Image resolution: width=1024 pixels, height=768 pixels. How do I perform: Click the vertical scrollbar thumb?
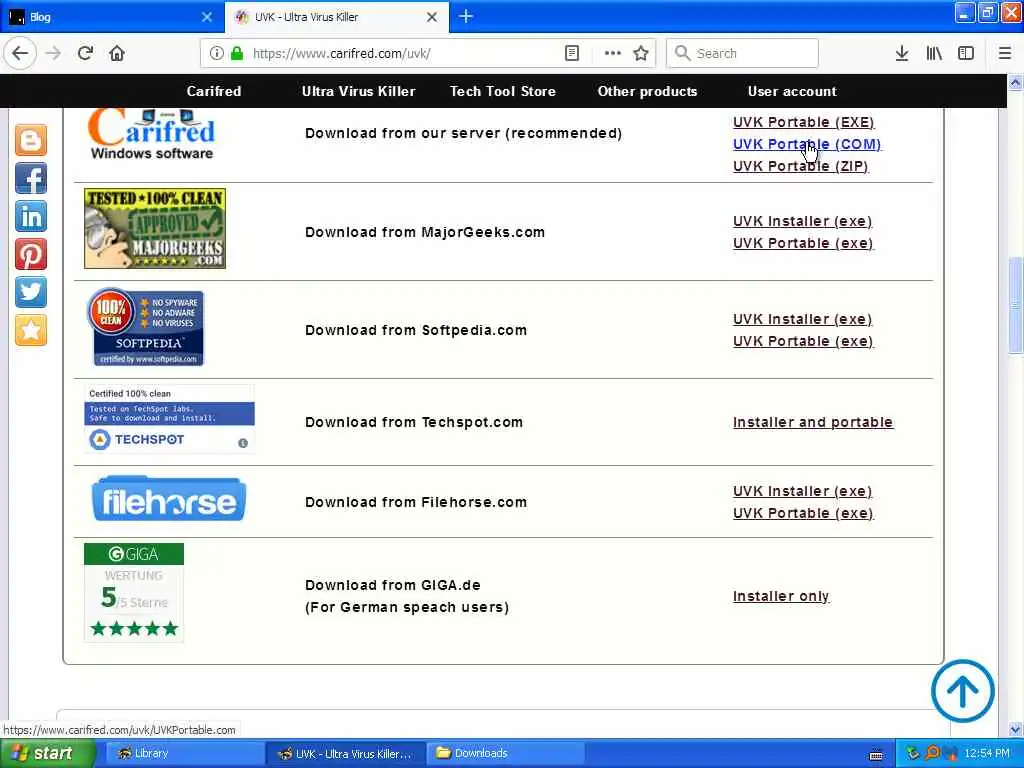pyautogui.click(x=1015, y=305)
